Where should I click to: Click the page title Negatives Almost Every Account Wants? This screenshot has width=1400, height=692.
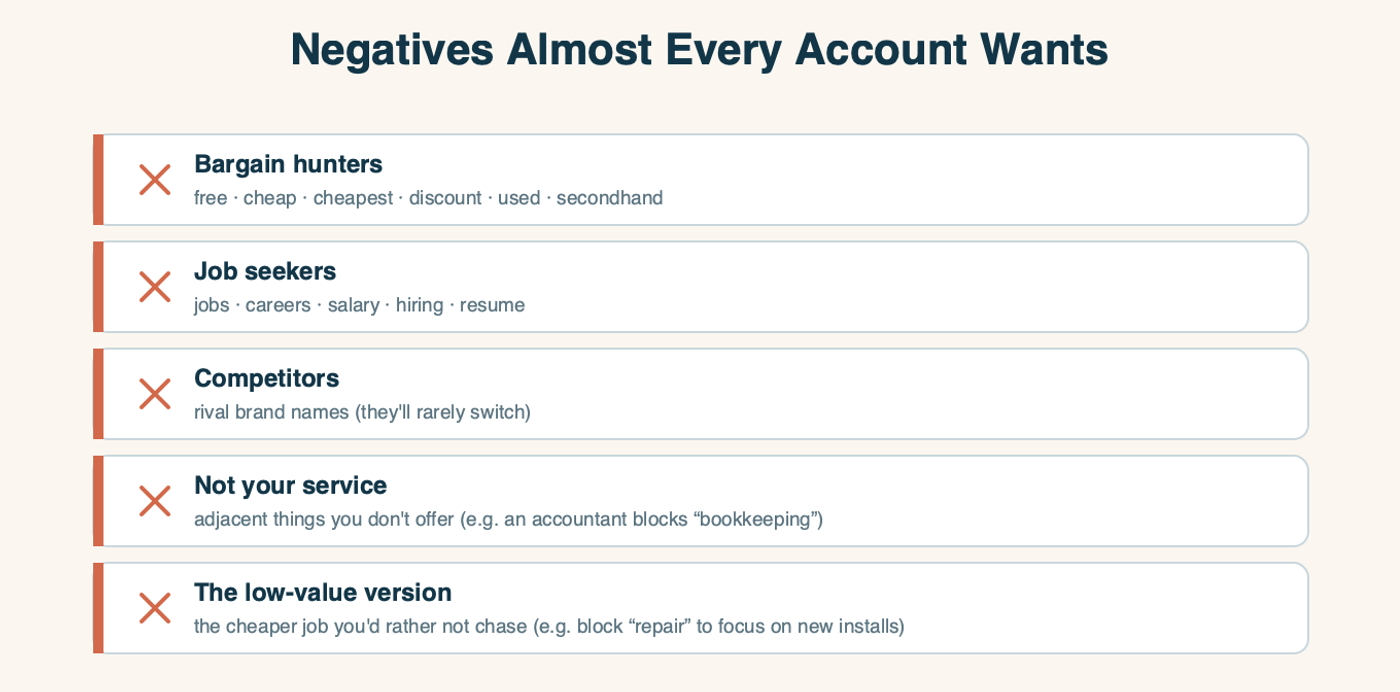tap(699, 49)
